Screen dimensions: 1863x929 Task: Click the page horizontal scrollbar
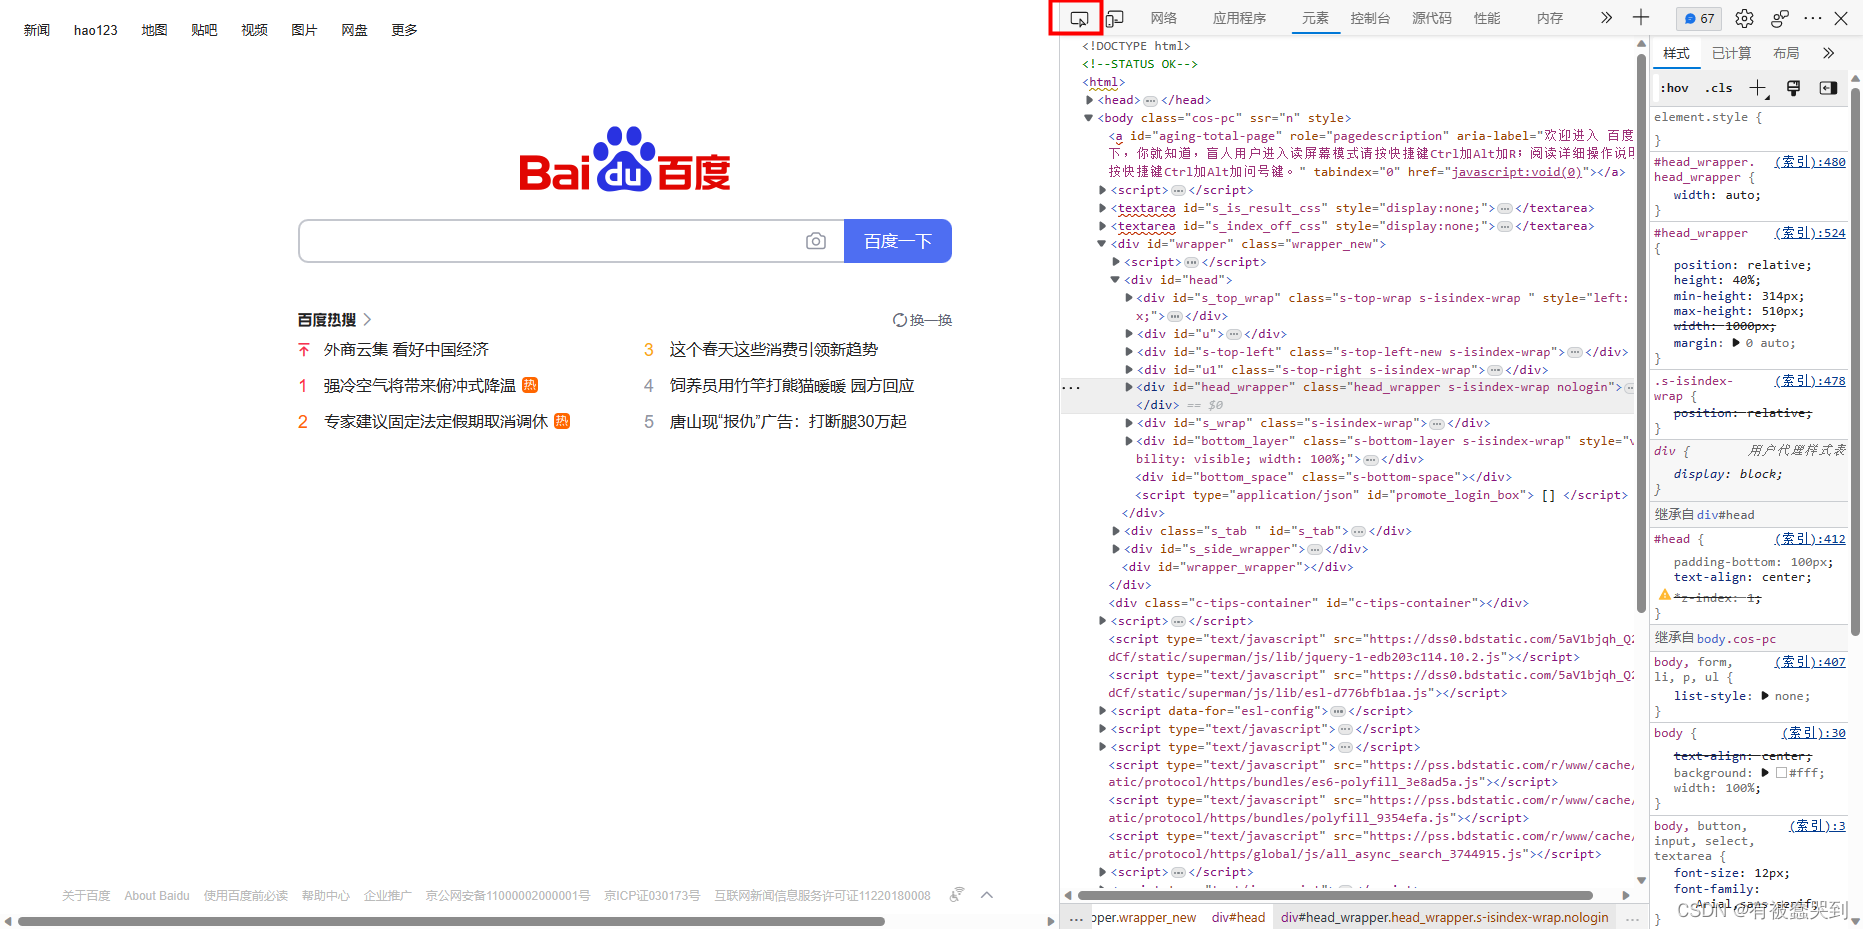tap(451, 921)
